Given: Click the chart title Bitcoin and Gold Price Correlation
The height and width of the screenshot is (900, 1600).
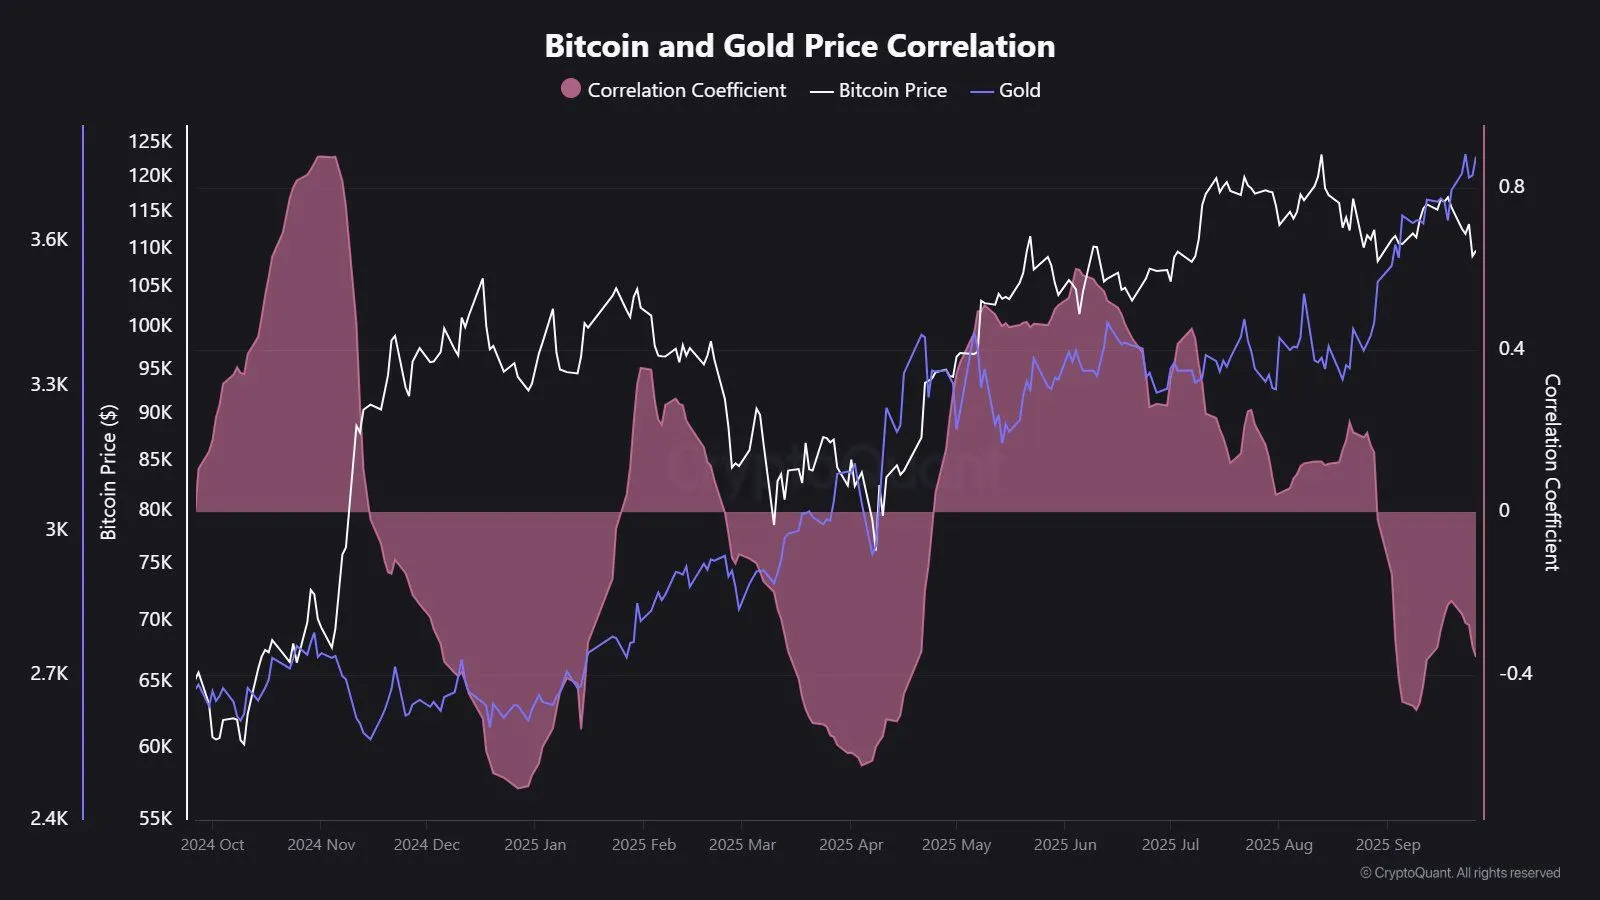Looking at the screenshot, I should [x=800, y=46].
